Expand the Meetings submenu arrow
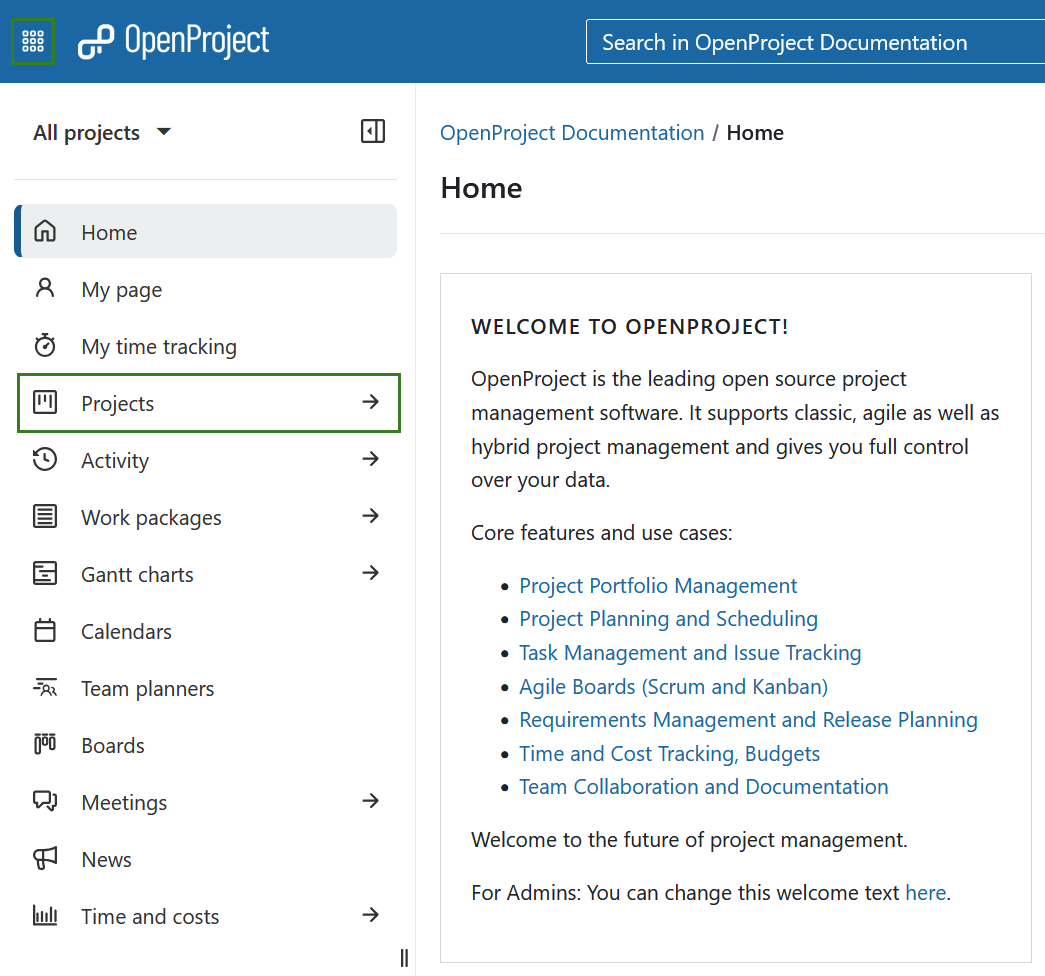 pyautogui.click(x=370, y=801)
